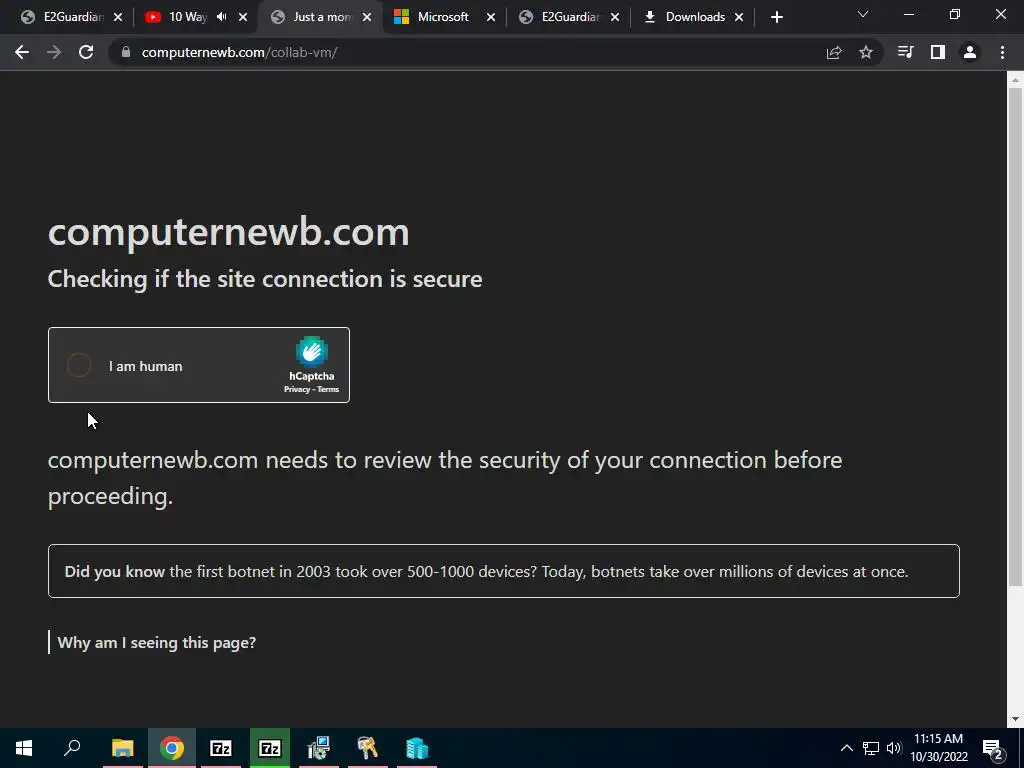Open a new tab with plus button
Screen dimensions: 1024x768
[x=776, y=18]
